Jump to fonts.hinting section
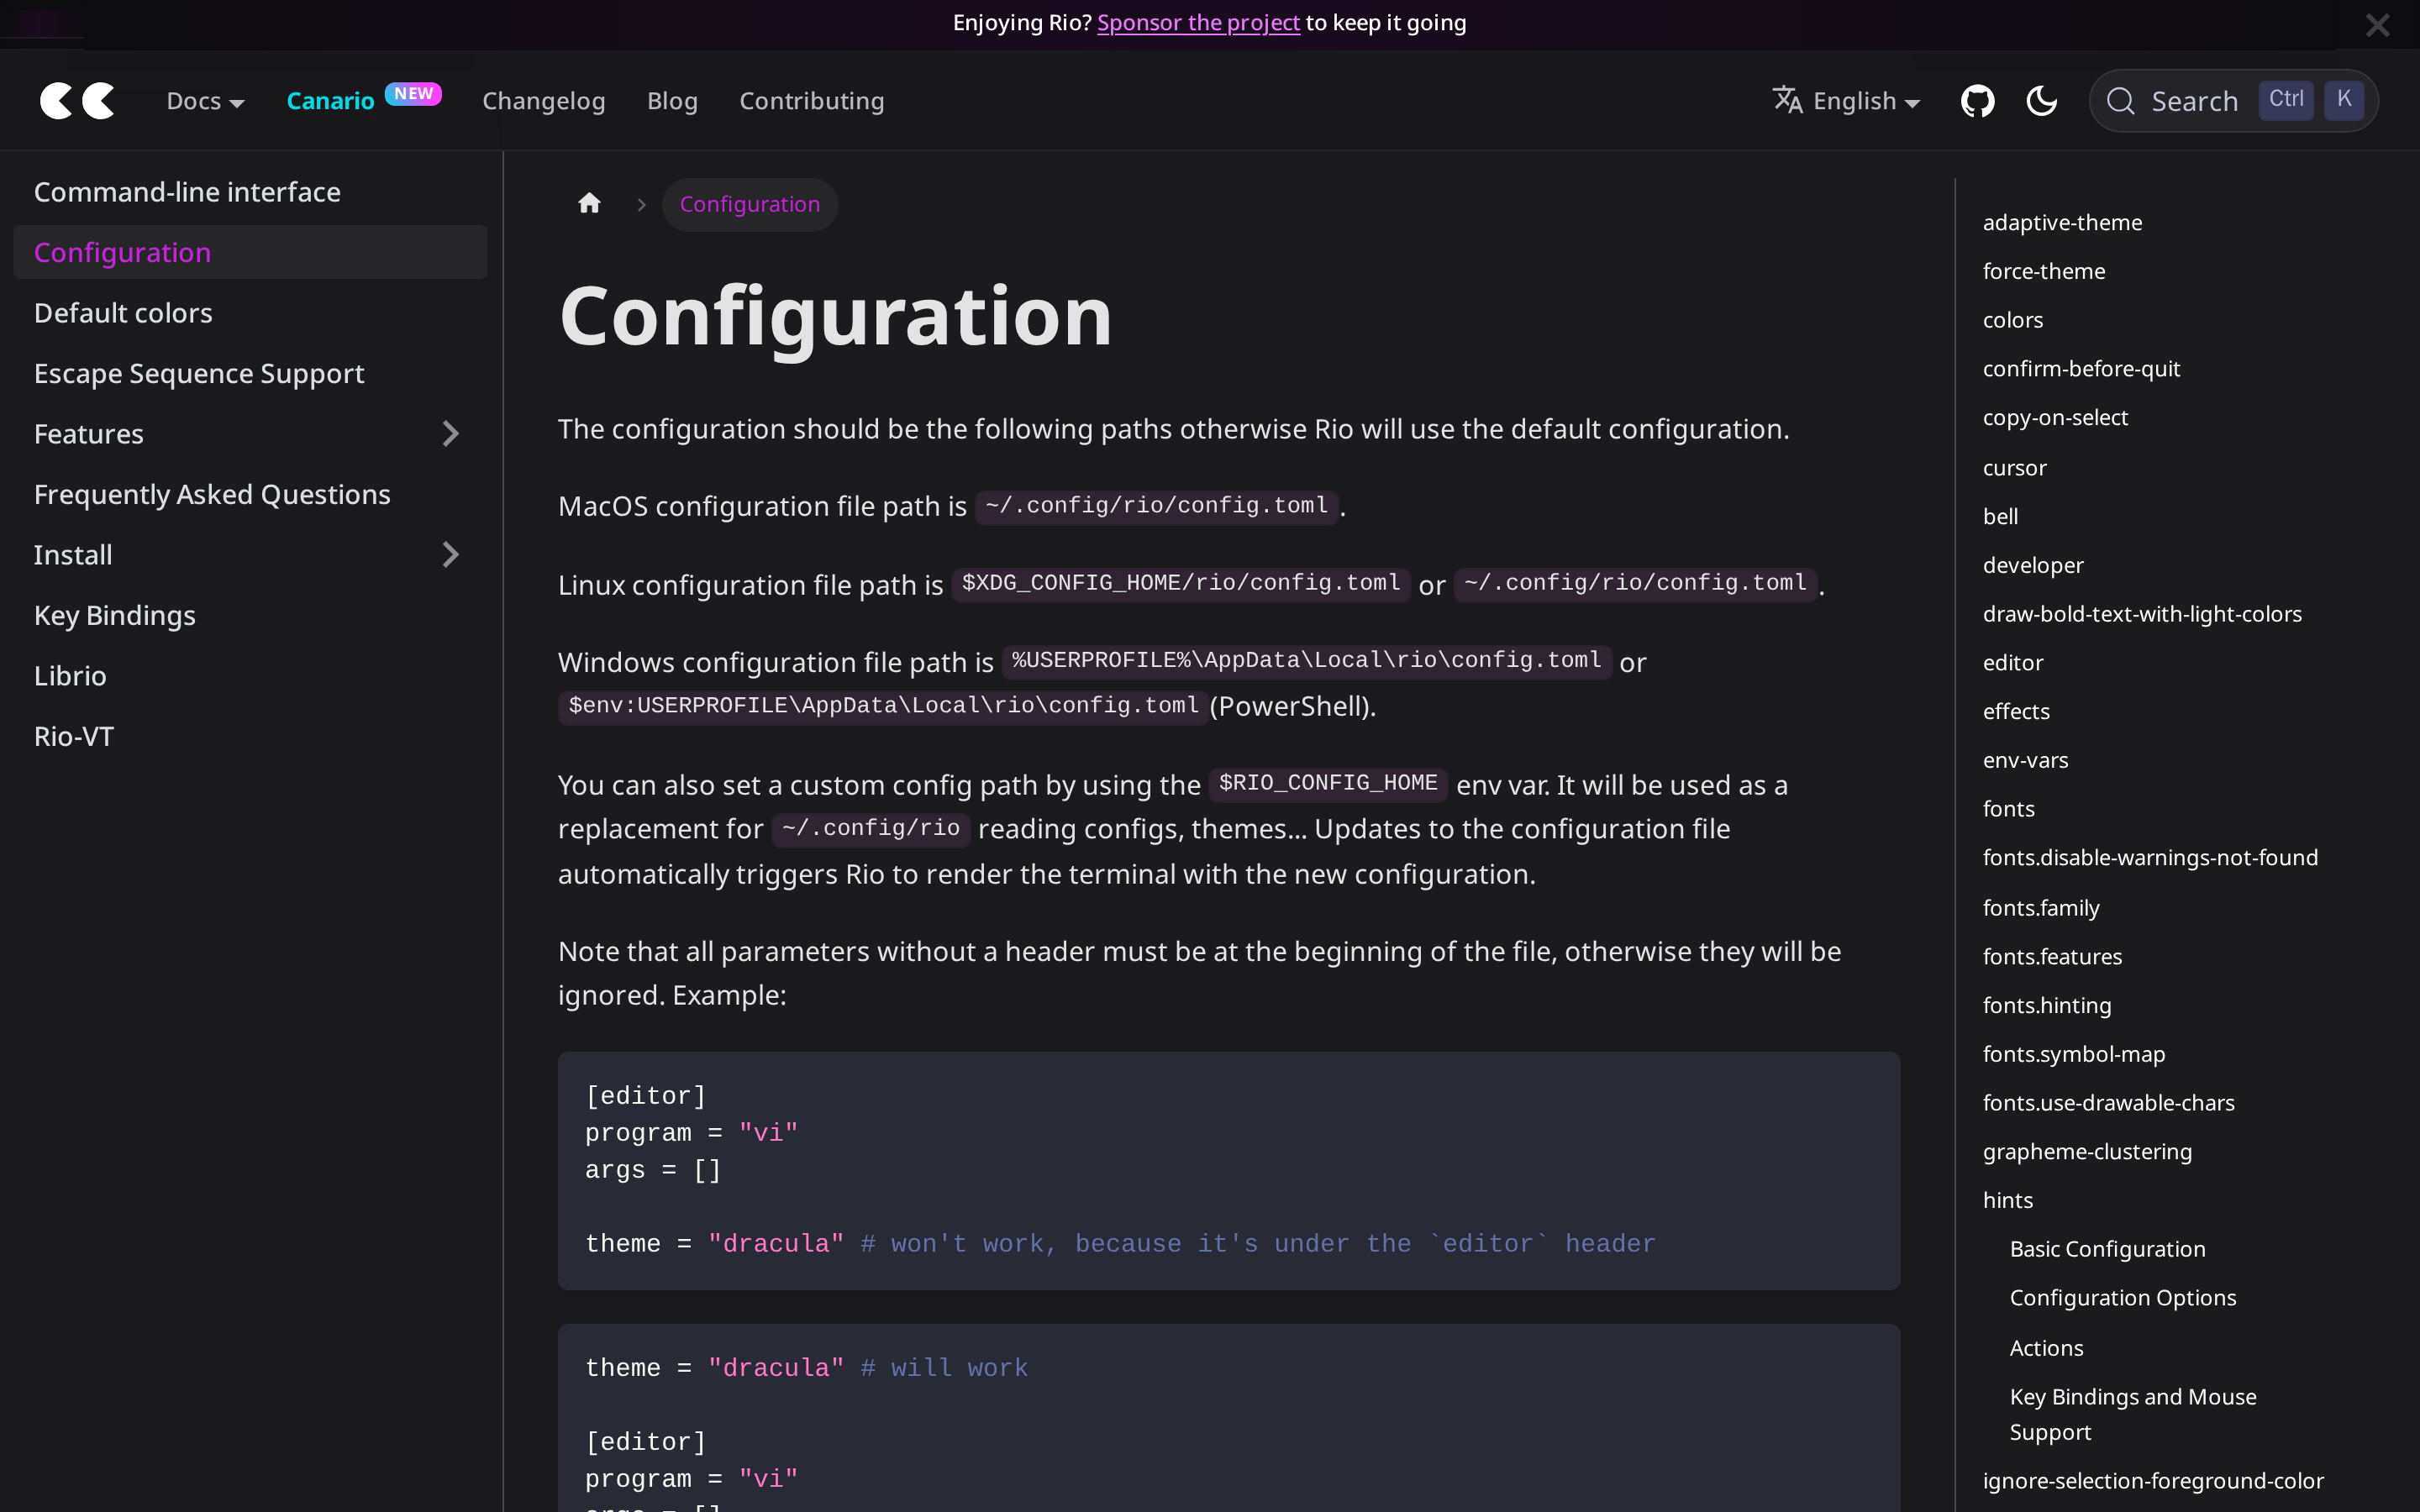 pyautogui.click(x=2047, y=1005)
